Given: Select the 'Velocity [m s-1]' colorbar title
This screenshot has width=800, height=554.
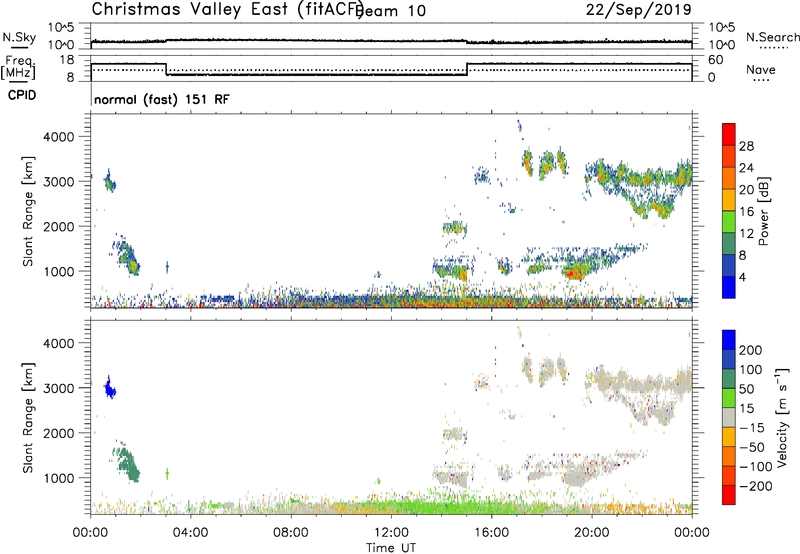Looking at the screenshot, I should (x=781, y=417).
